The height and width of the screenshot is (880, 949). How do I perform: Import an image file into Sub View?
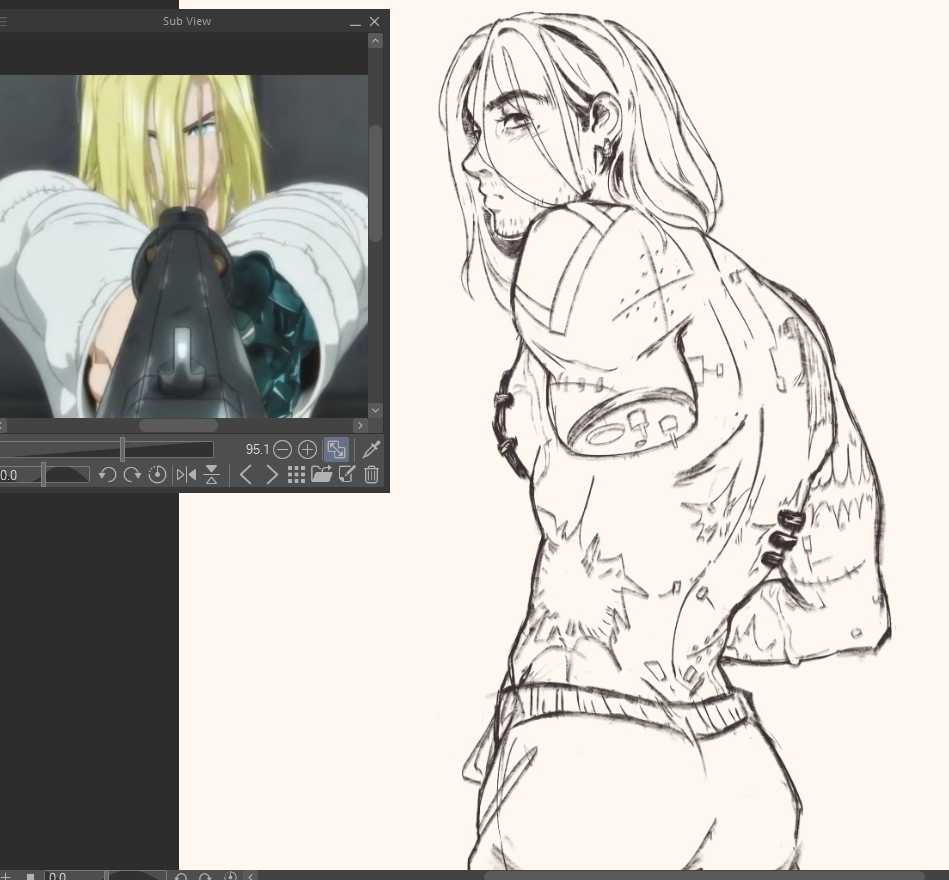[321, 475]
